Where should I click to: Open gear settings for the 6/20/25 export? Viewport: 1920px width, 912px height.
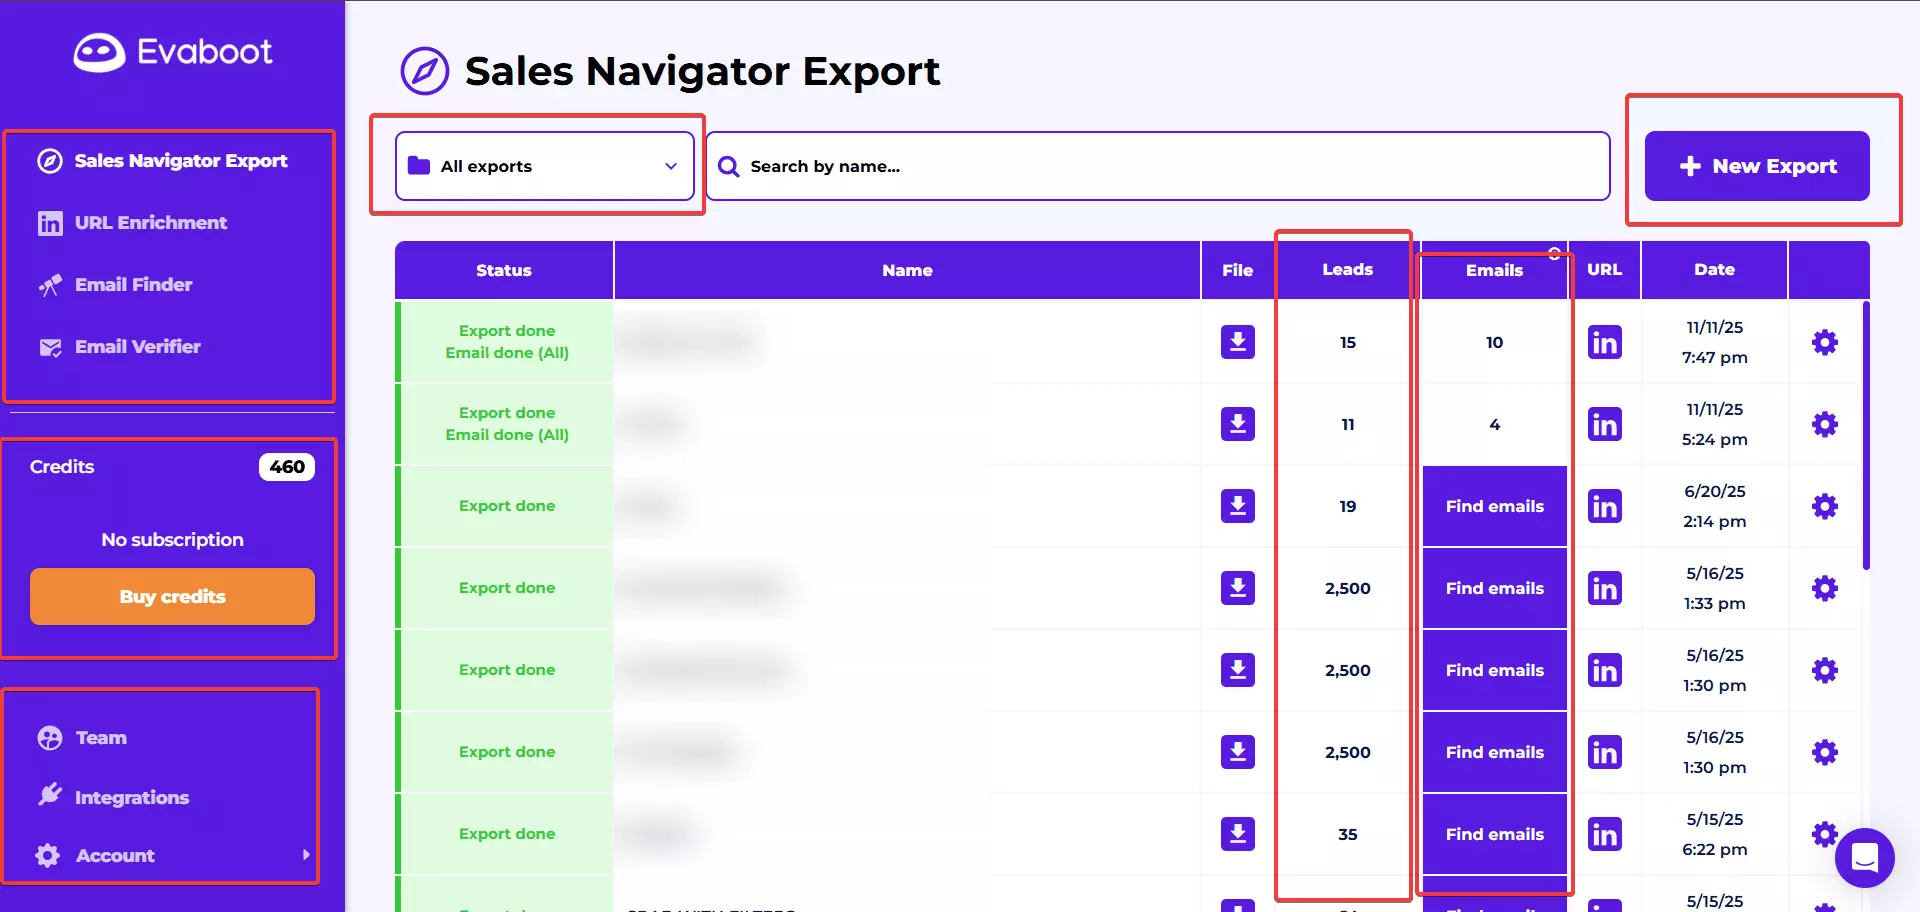[x=1824, y=506]
